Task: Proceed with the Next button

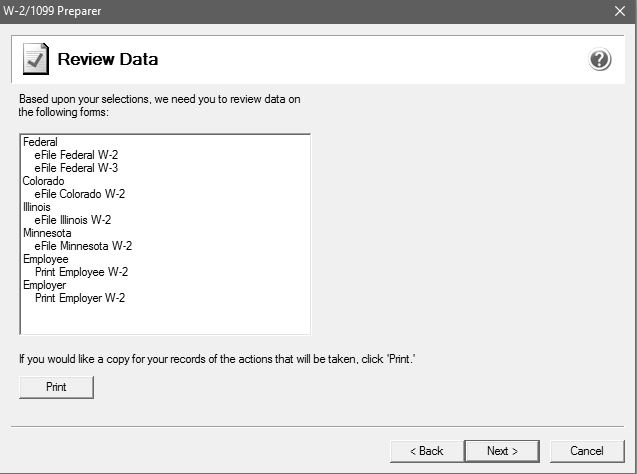Action: (502, 451)
